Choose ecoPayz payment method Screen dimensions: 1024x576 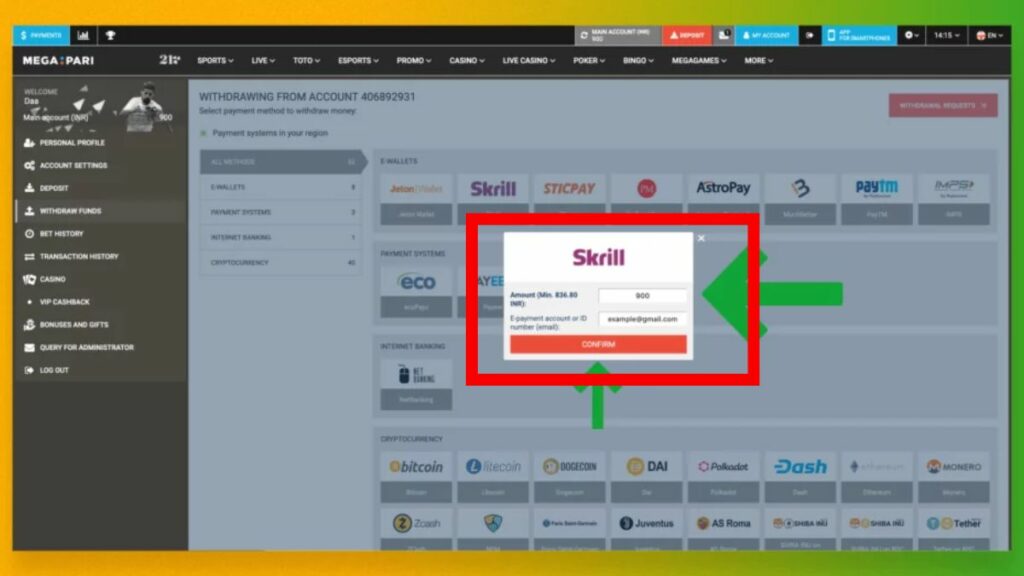coord(416,292)
